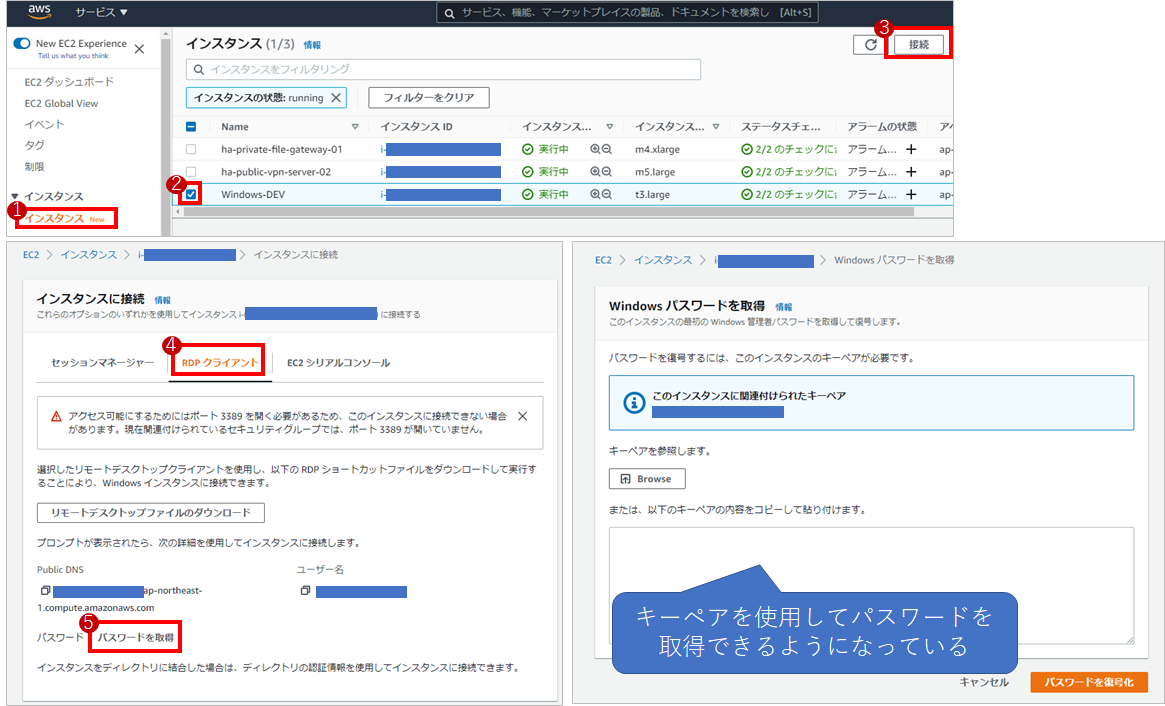Zoom out on Windows-DEV state
1165x706 pixels.
click(607, 194)
